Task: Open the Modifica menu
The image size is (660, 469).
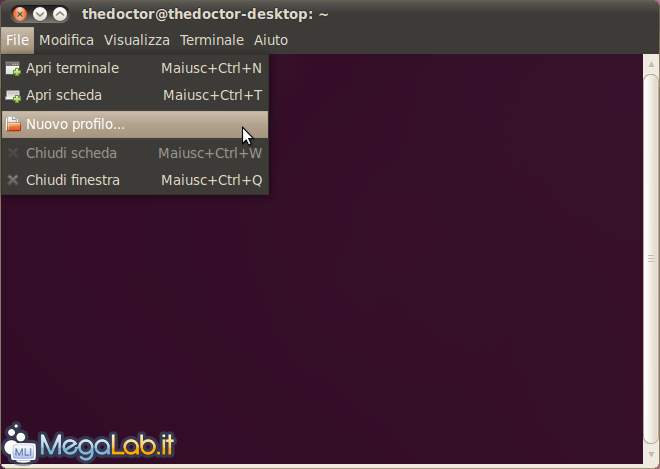Action: [67, 40]
